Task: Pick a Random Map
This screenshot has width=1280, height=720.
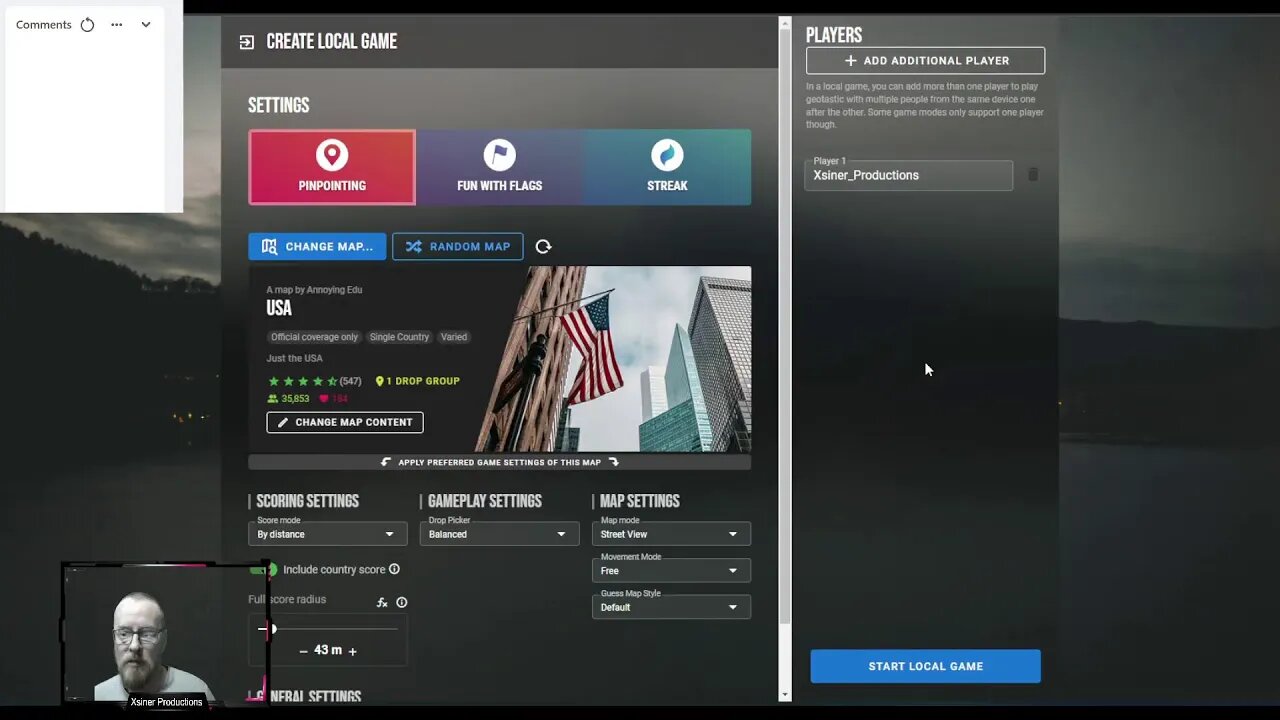Action: 458,246
